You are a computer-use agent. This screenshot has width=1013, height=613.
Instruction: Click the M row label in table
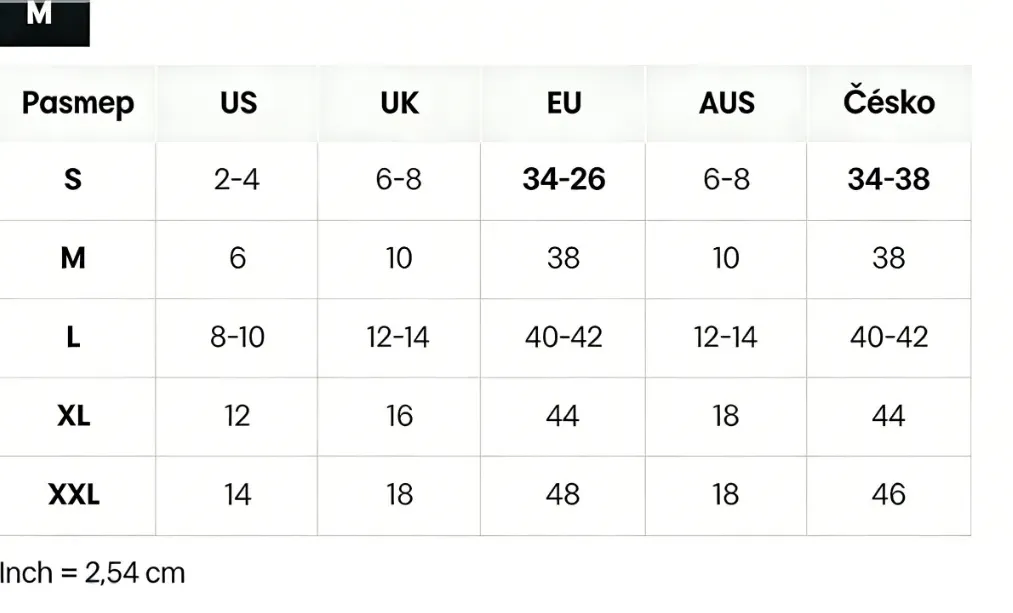click(x=73, y=258)
